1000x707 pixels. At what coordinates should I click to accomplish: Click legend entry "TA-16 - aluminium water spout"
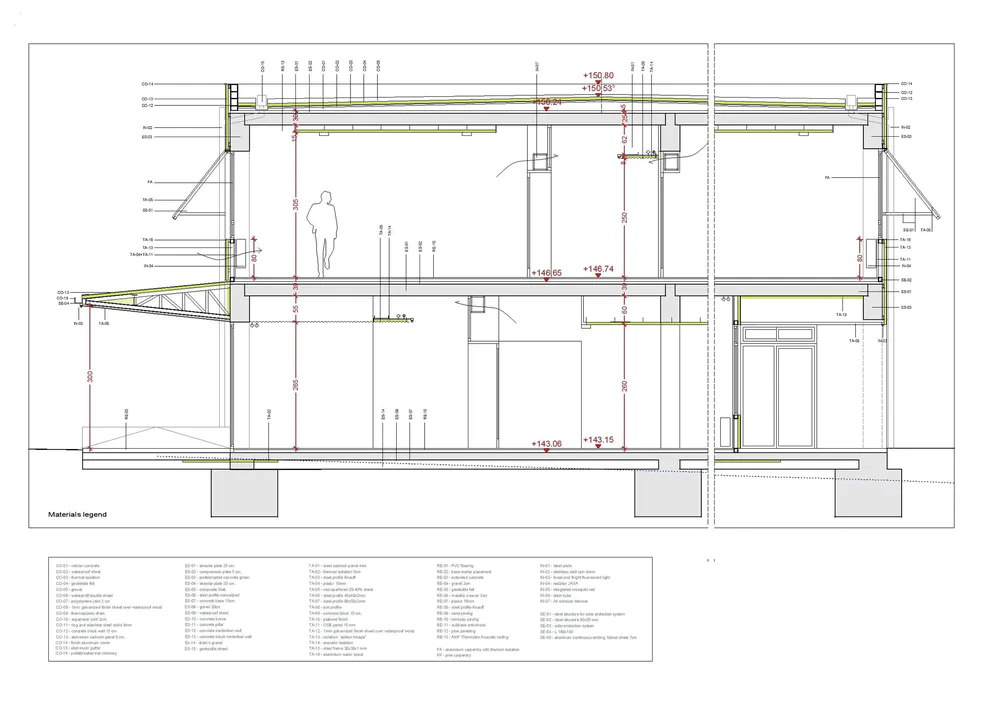335,654
